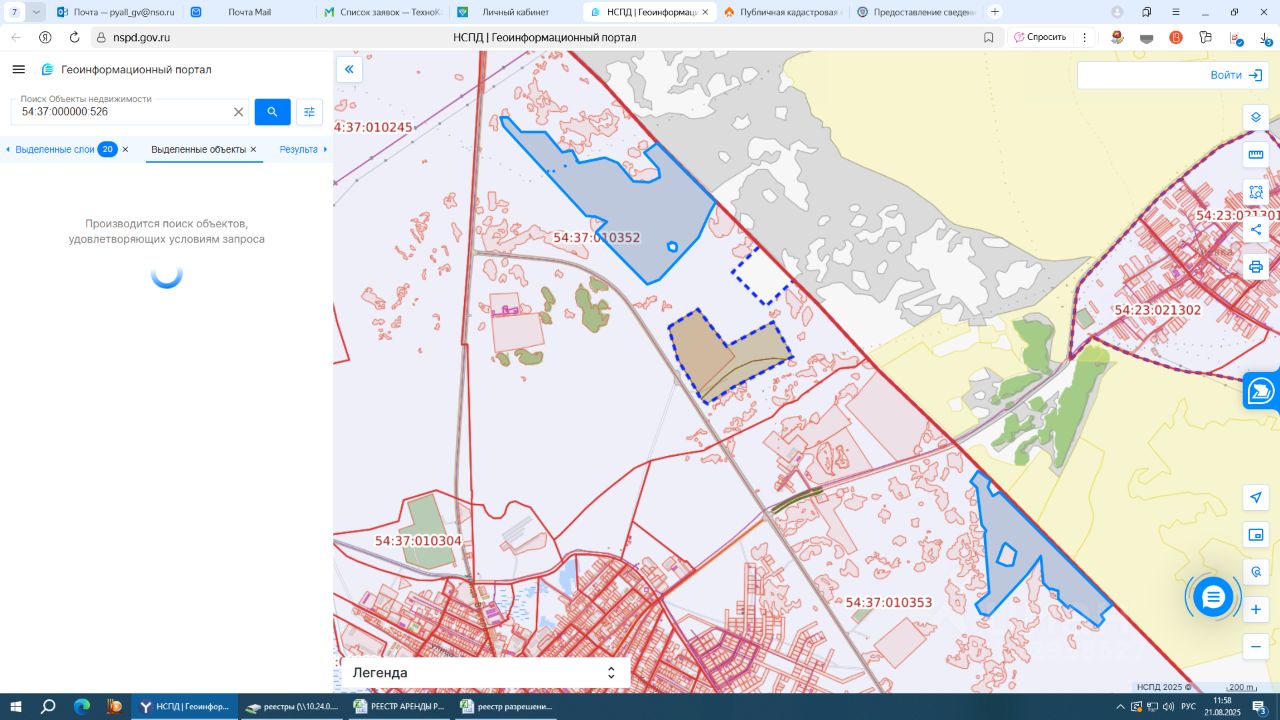Click cadastral block label 54:37:010353
The image size is (1280, 720).
pos(889,603)
